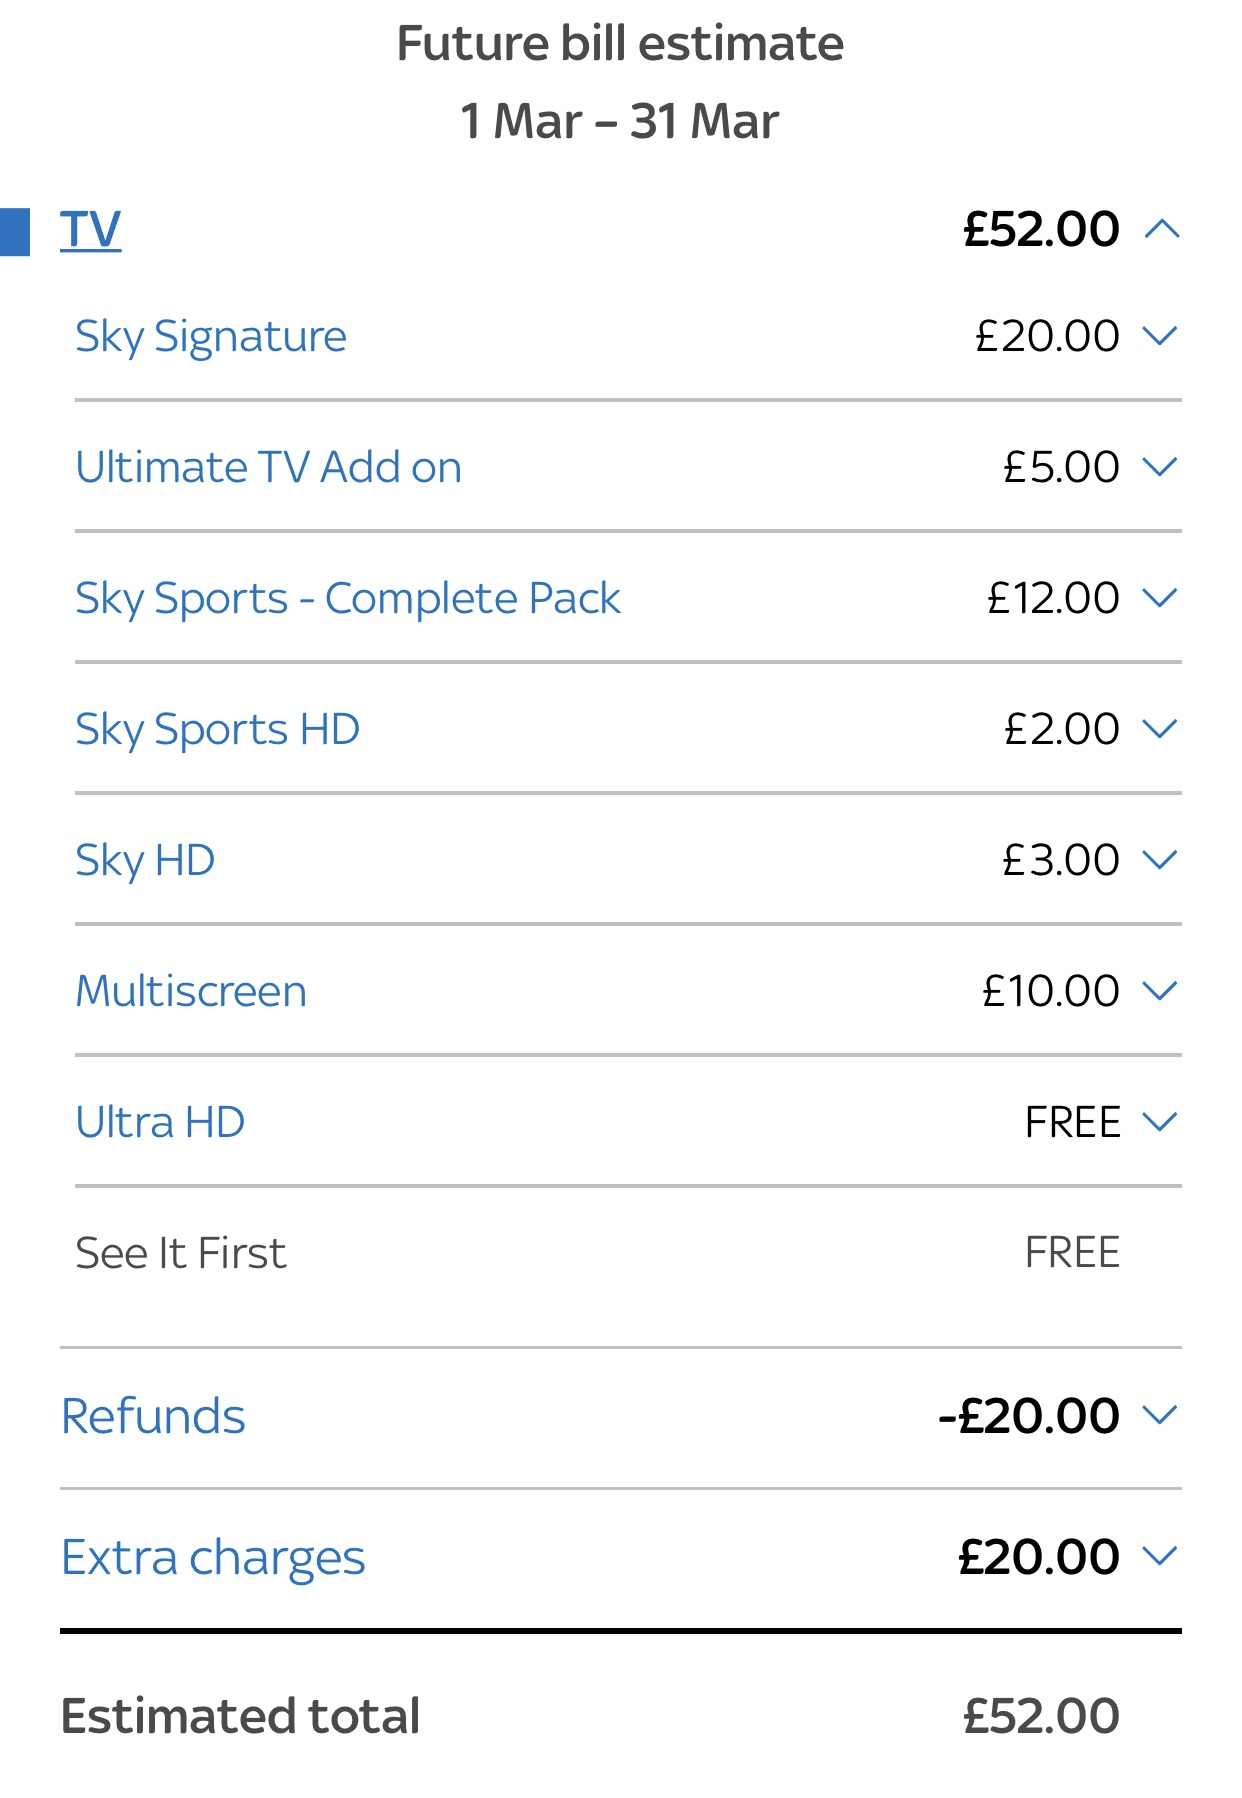
Task: Open Sky Sports HD link
Action: pyautogui.click(x=218, y=730)
